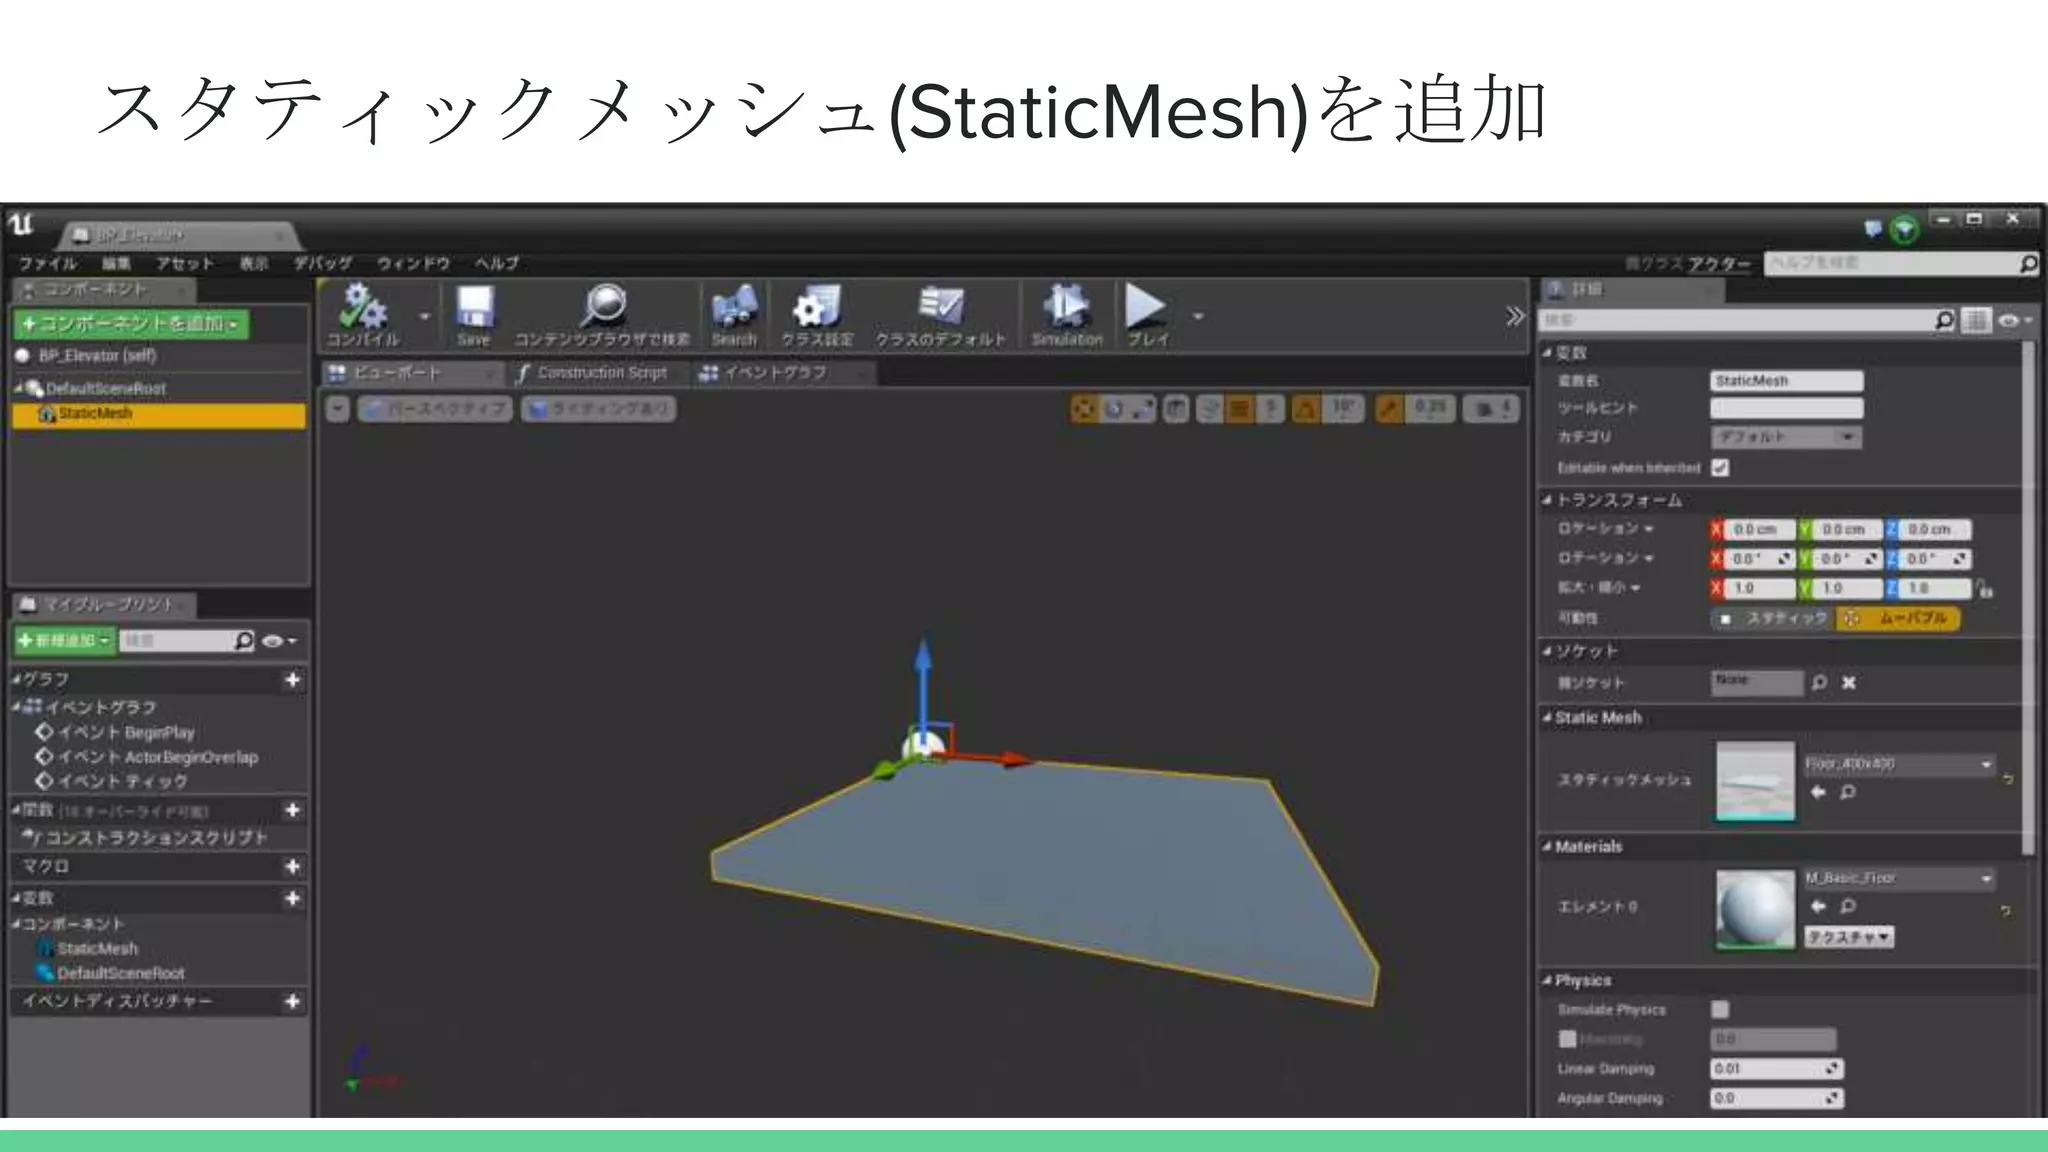Toggle the Mass override checkbox
This screenshot has width=2048, height=1152.
pyautogui.click(x=1567, y=1039)
